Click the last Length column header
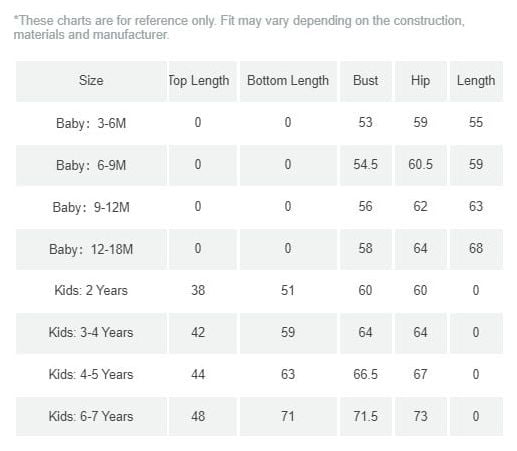This screenshot has height=451, width=517. 476,81
